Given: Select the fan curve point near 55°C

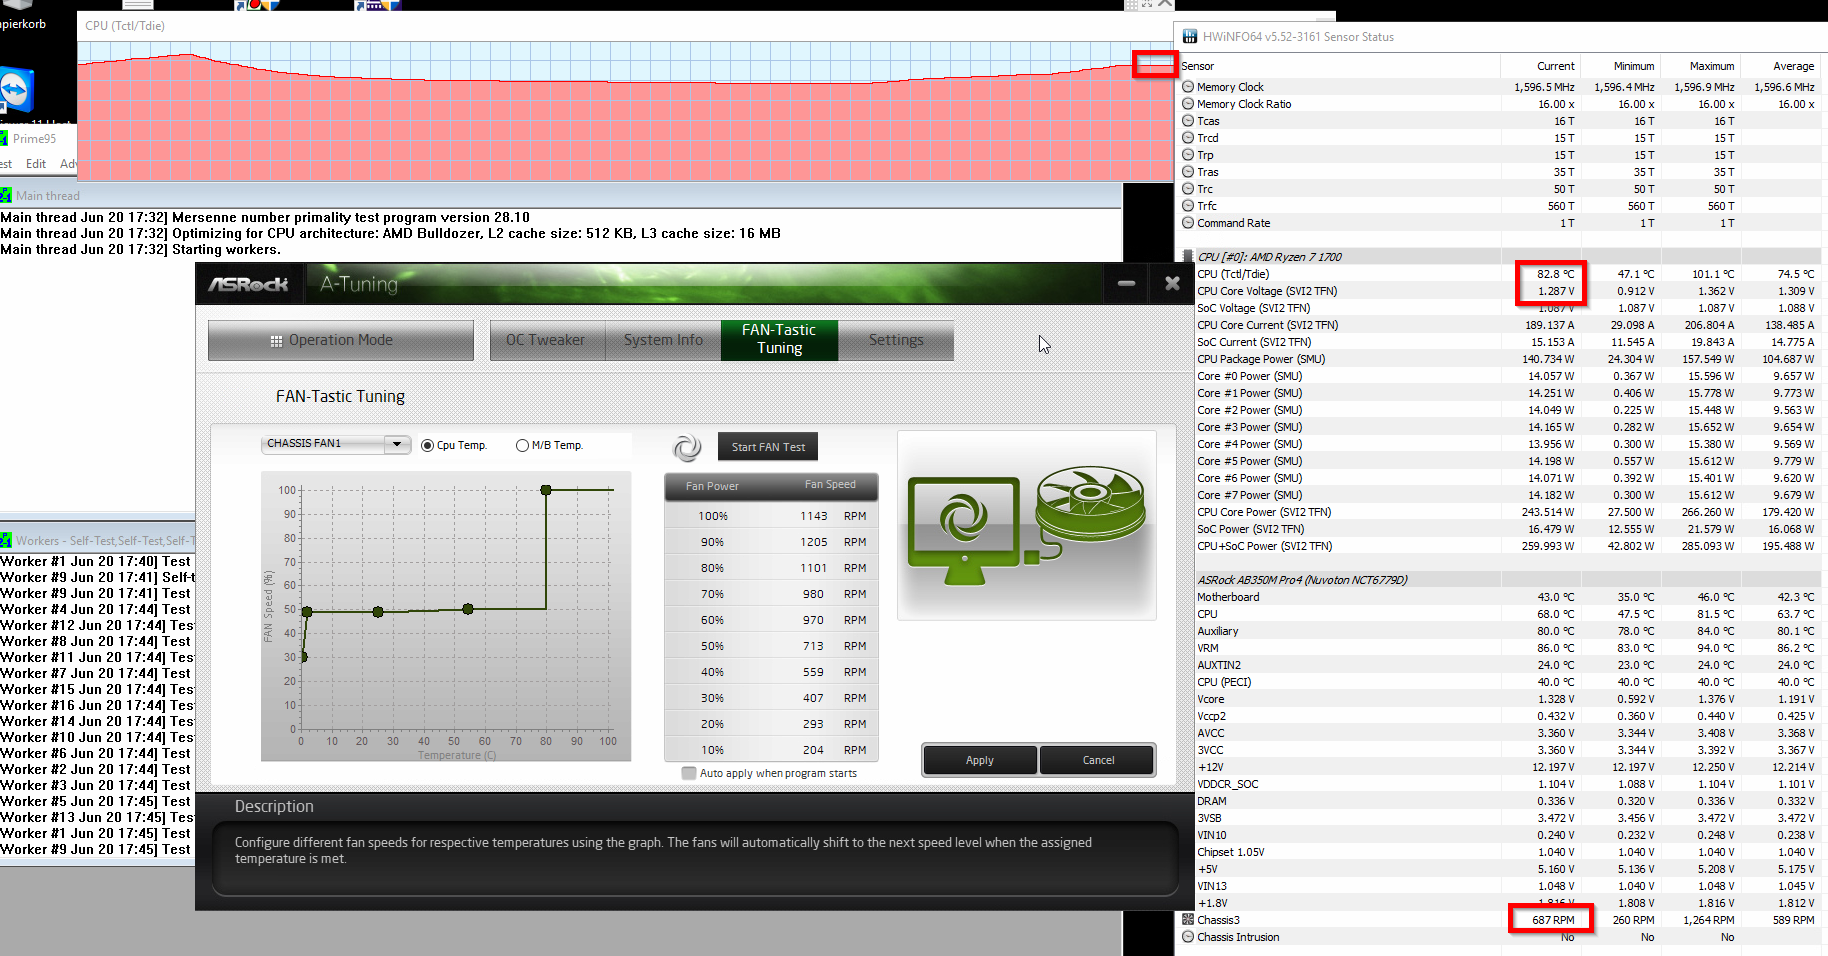Looking at the screenshot, I should [468, 609].
